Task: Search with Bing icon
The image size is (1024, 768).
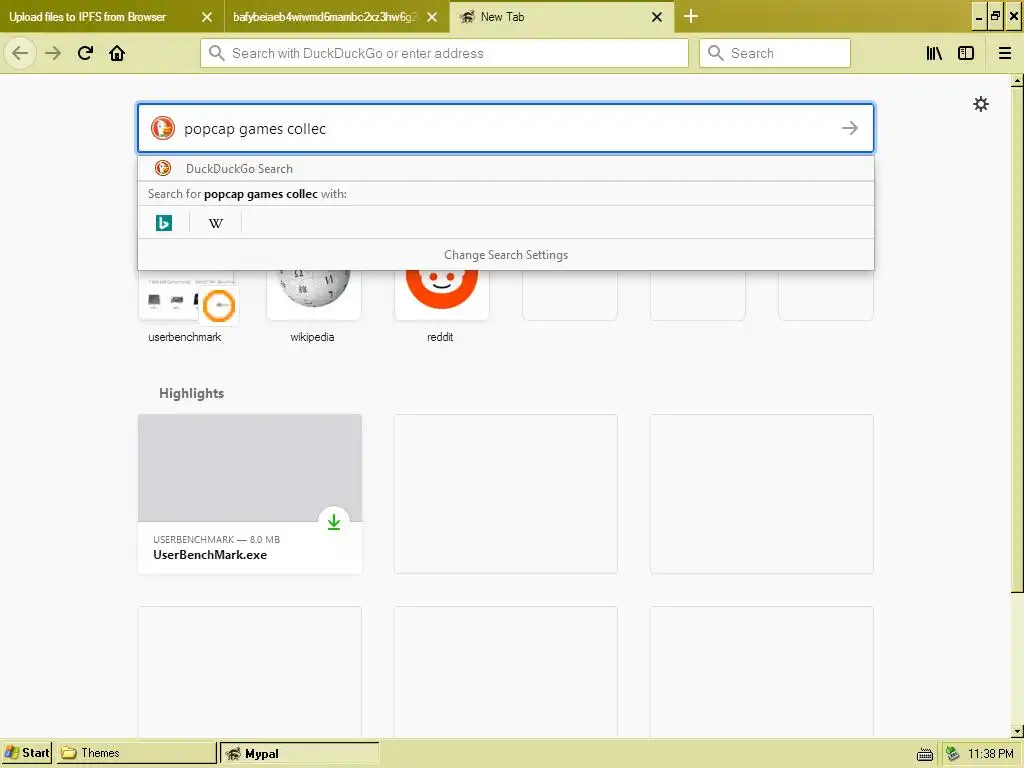Action: click(164, 223)
